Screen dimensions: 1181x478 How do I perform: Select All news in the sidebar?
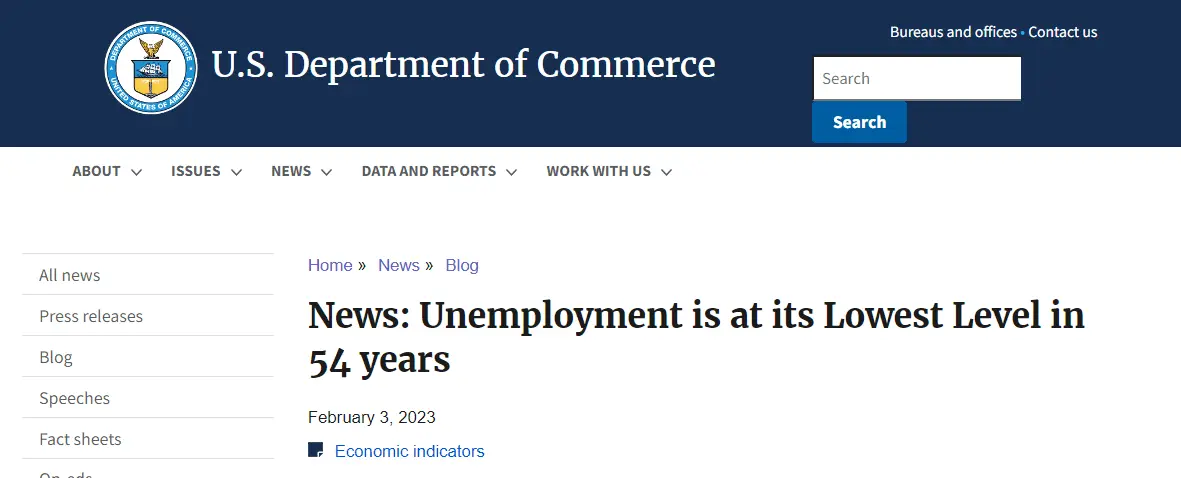pyautogui.click(x=70, y=275)
